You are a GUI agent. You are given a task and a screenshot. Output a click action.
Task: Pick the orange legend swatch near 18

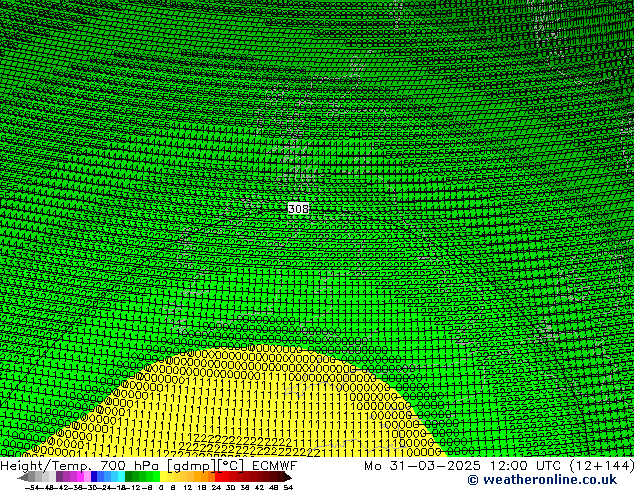tap(205, 477)
